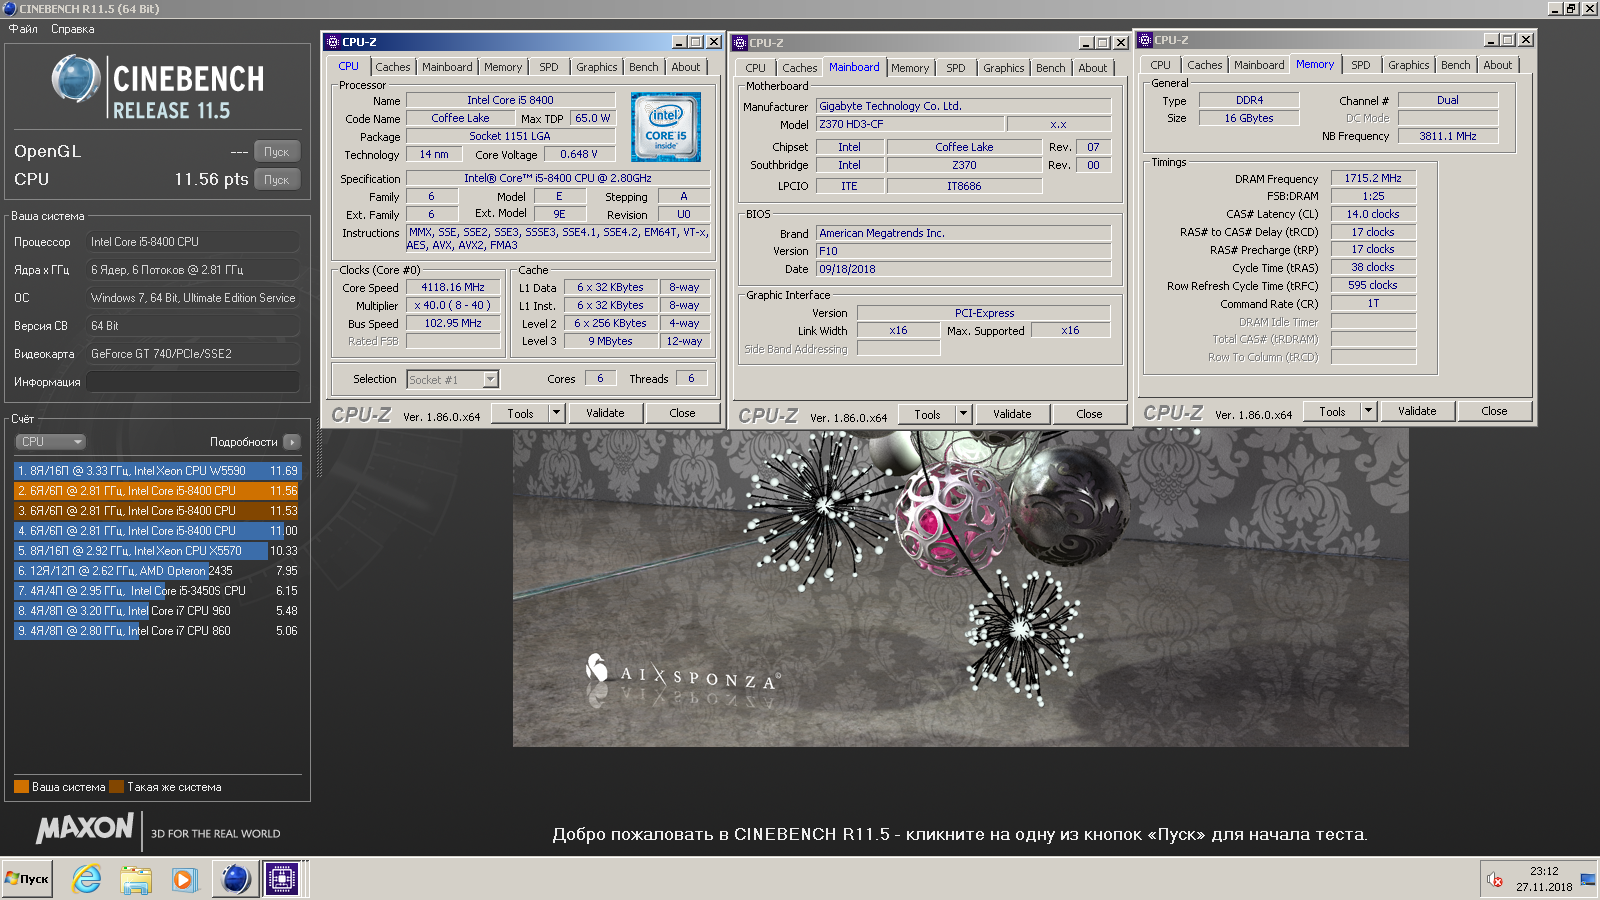Click the Level 3 9 MBytes value
Screen dimensions: 1600x900
click(610, 341)
